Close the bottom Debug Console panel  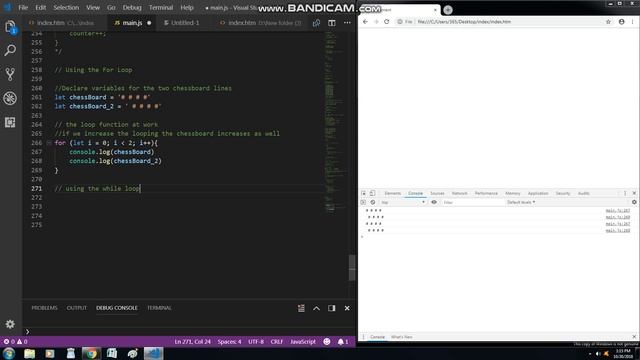click(347, 308)
